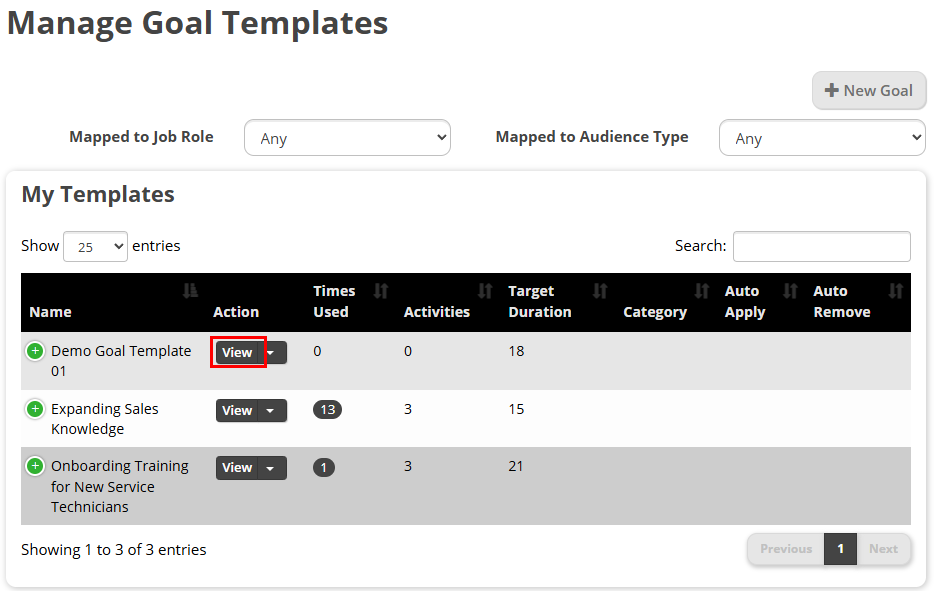Expand the Expanding Sales Knowledge row
934x591 pixels.
pos(36,409)
